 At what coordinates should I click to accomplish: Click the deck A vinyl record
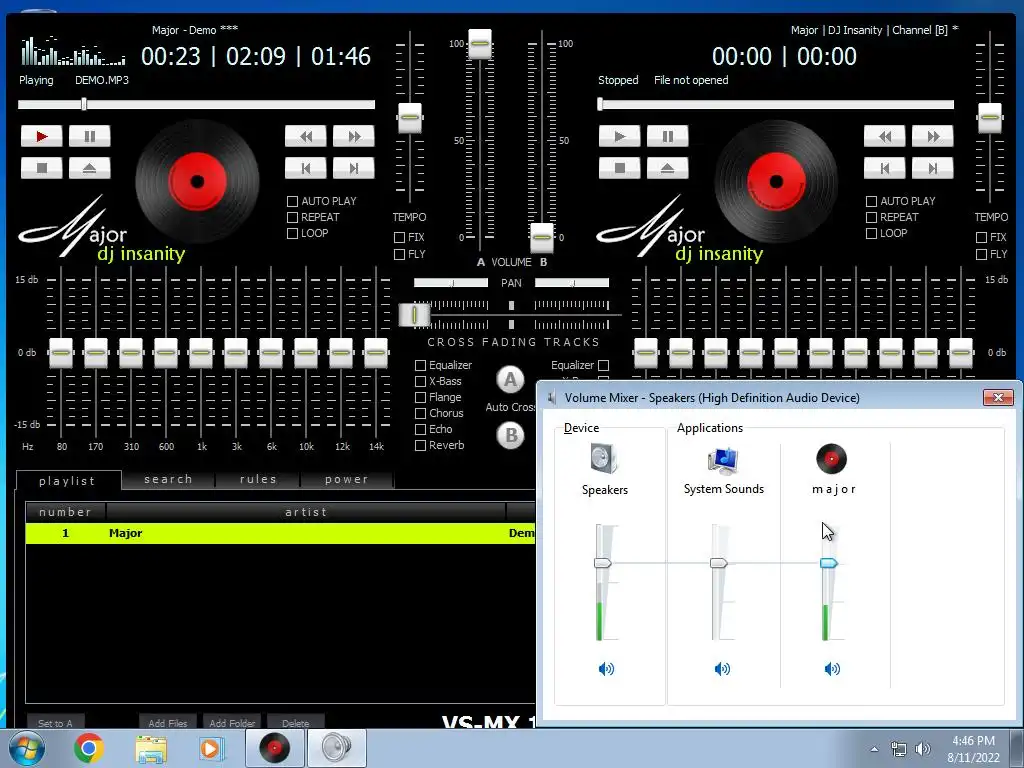pos(197,181)
